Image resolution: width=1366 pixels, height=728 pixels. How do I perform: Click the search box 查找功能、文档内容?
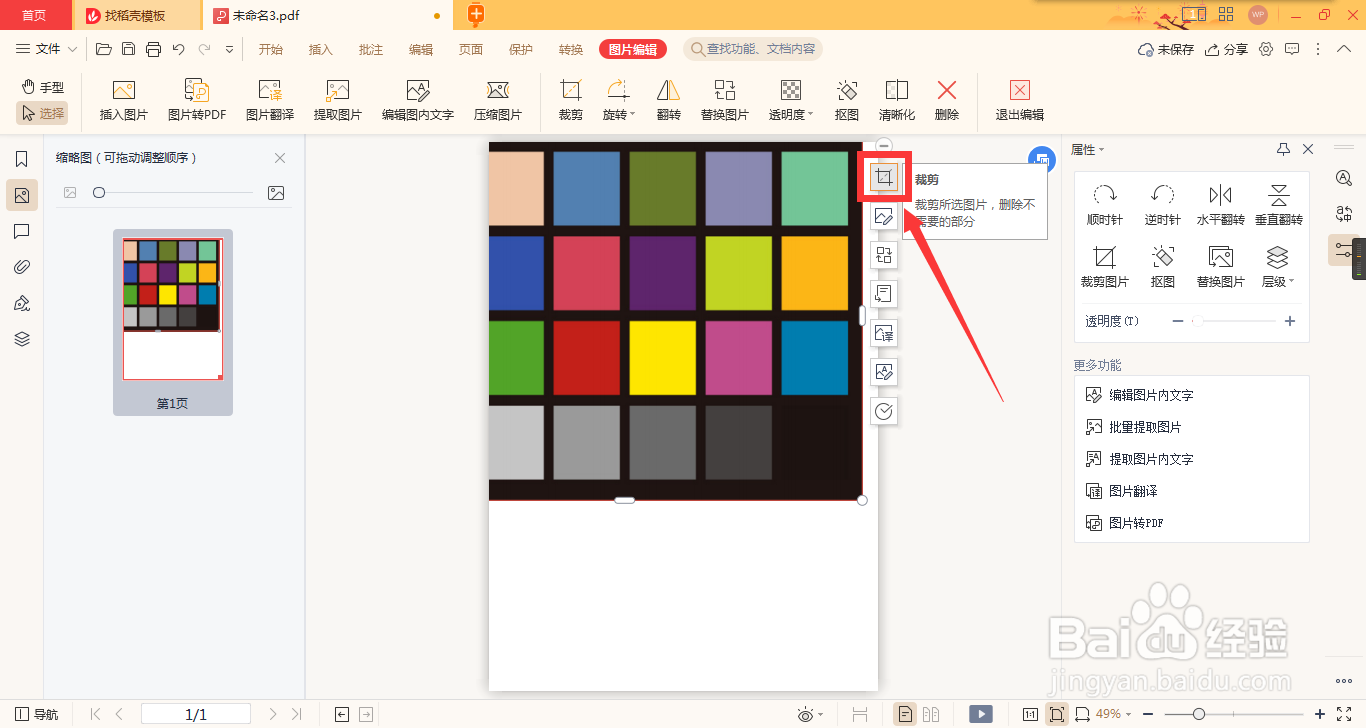pos(751,49)
